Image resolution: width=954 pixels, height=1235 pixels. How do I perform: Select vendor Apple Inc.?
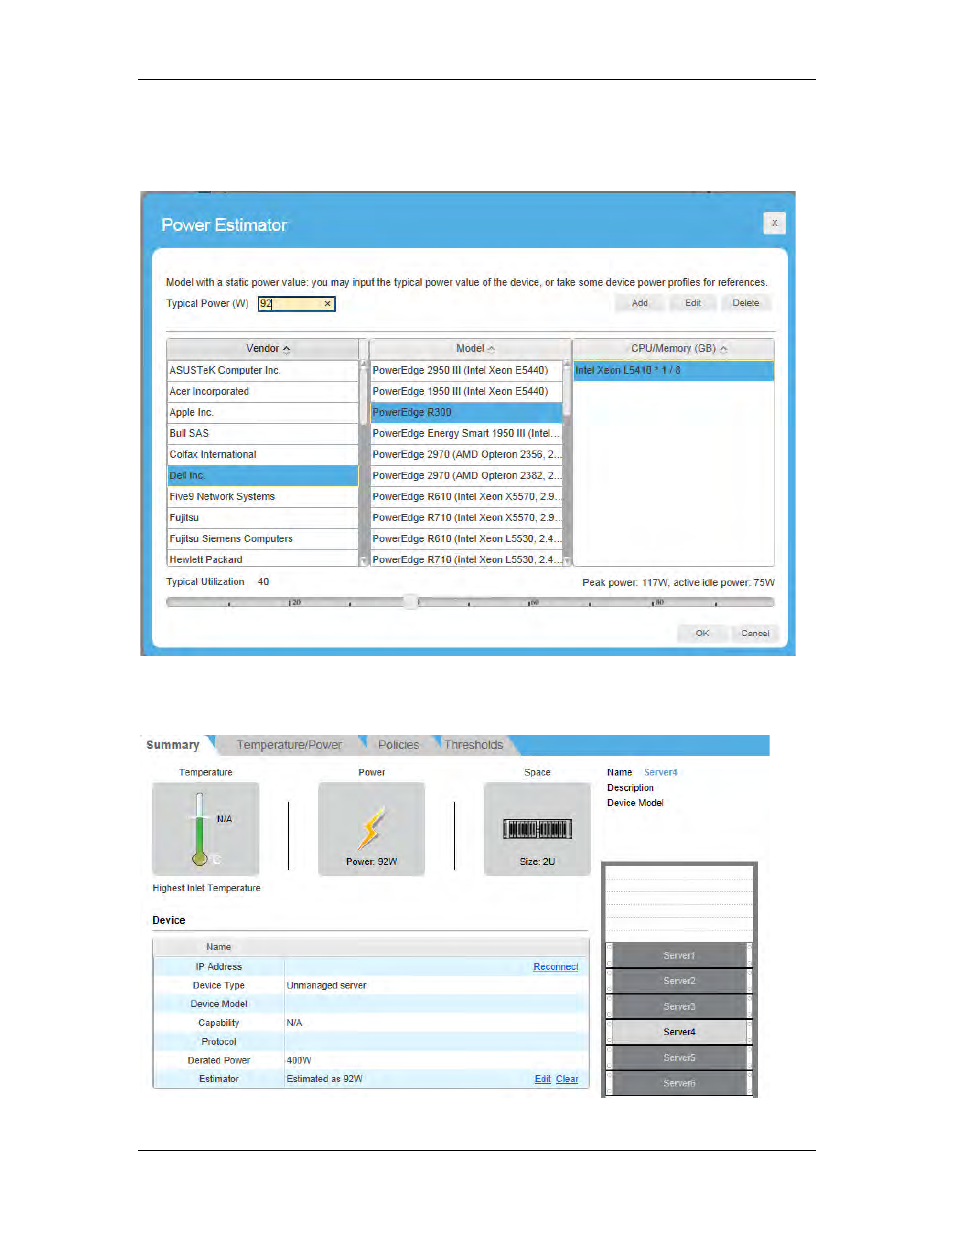[262, 413]
